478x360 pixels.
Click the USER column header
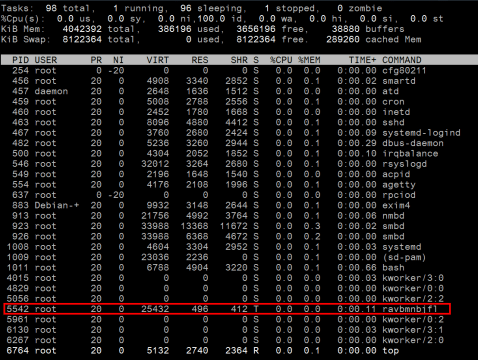tap(46, 60)
